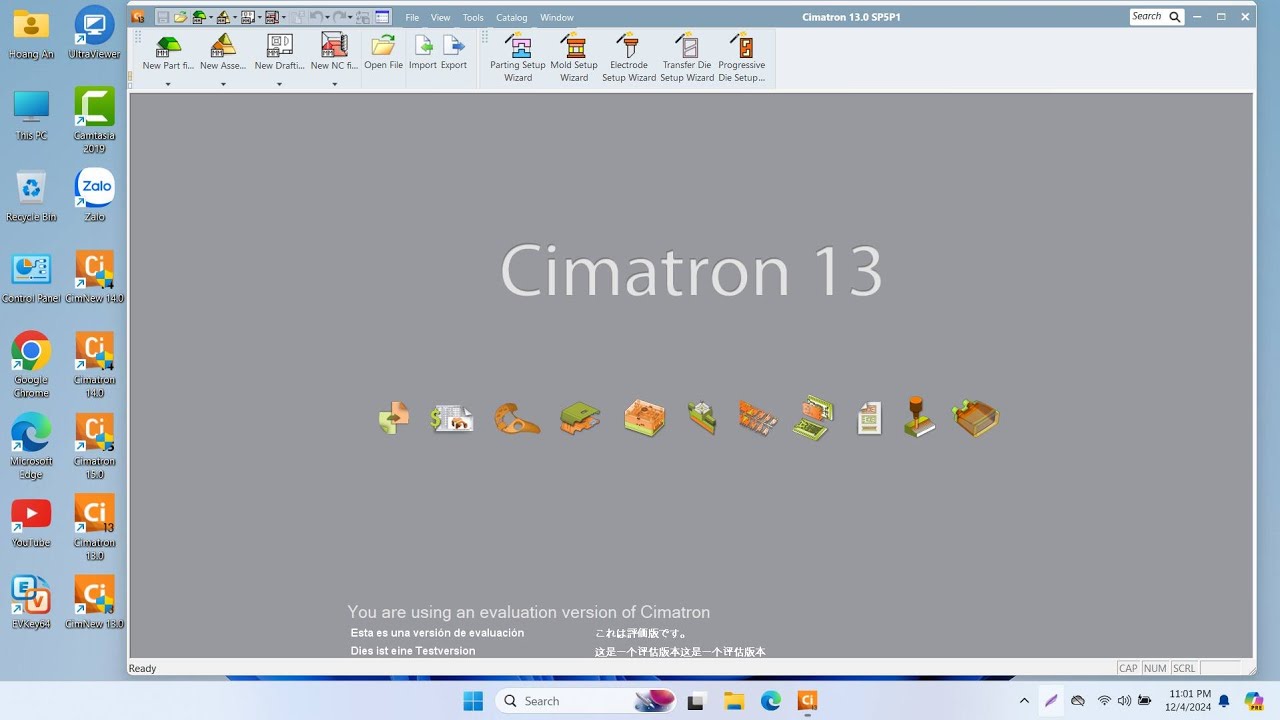Open the undo history dropdown arrow
This screenshot has height=720, width=1280.
tap(327, 17)
